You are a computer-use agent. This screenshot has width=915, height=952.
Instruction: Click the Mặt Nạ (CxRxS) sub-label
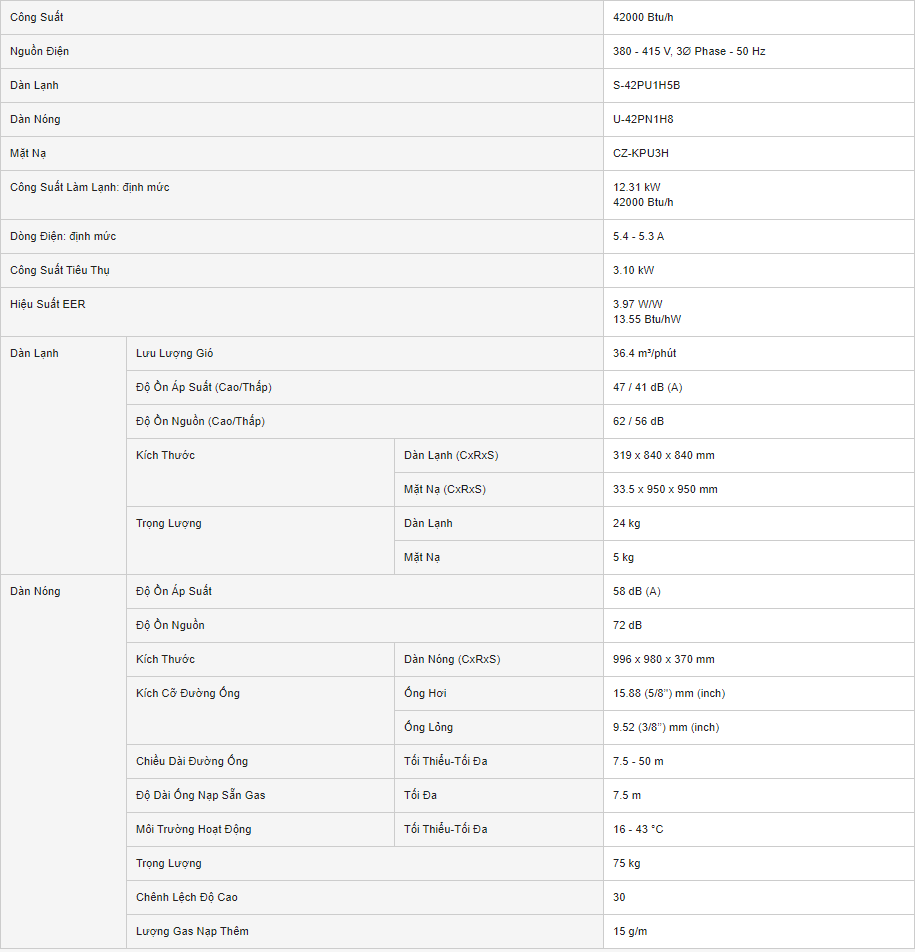445,489
